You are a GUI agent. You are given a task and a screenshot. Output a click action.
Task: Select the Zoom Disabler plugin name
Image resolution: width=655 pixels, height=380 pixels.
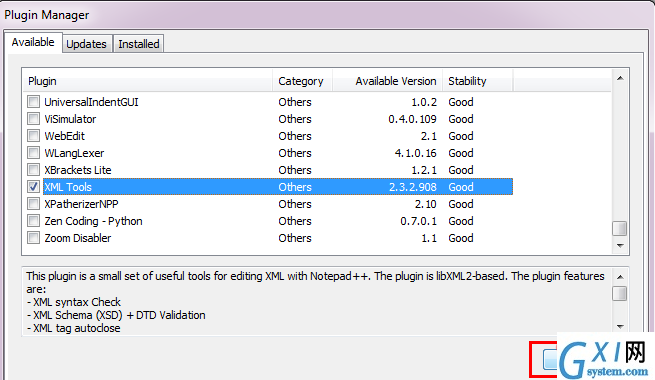(x=78, y=238)
